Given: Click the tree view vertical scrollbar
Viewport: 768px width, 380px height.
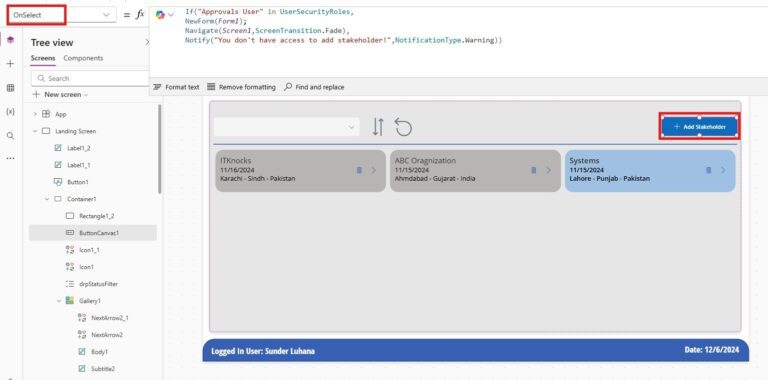Looking at the screenshot, I should pyautogui.click(x=159, y=149).
